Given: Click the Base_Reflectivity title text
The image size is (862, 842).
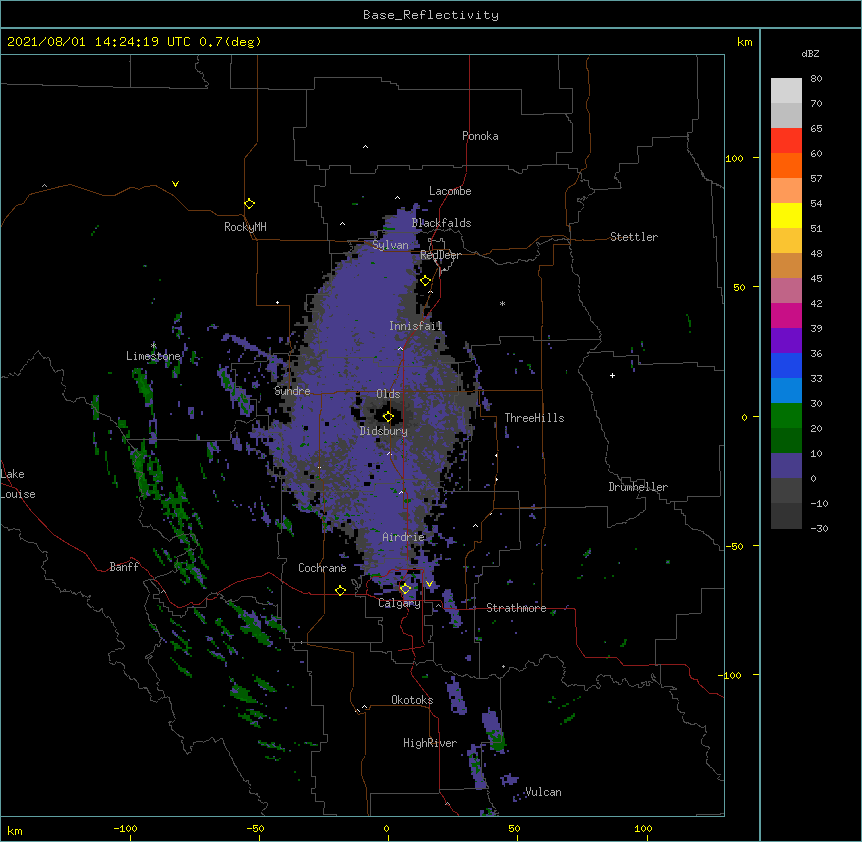Looking at the screenshot, I should click(431, 15).
